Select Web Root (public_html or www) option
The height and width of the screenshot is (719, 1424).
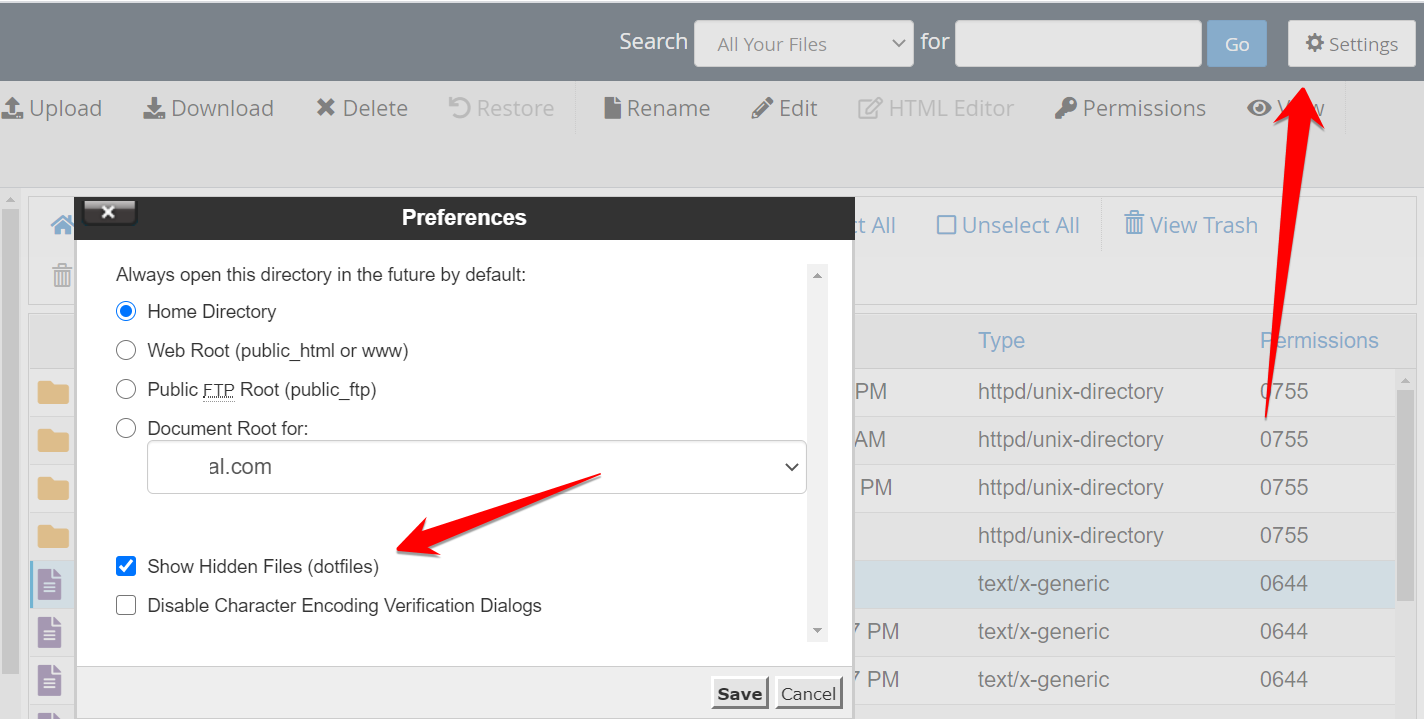pyautogui.click(x=126, y=350)
